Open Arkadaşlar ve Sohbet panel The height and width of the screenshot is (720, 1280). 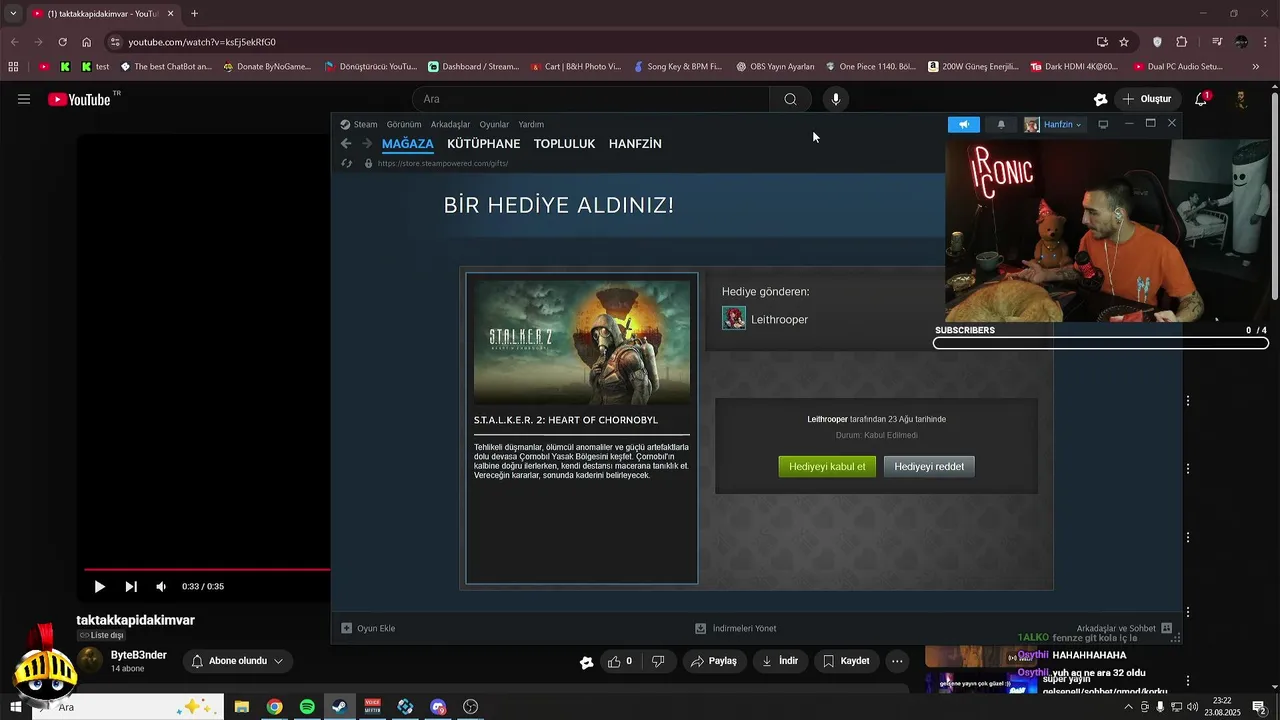[x=1123, y=628]
